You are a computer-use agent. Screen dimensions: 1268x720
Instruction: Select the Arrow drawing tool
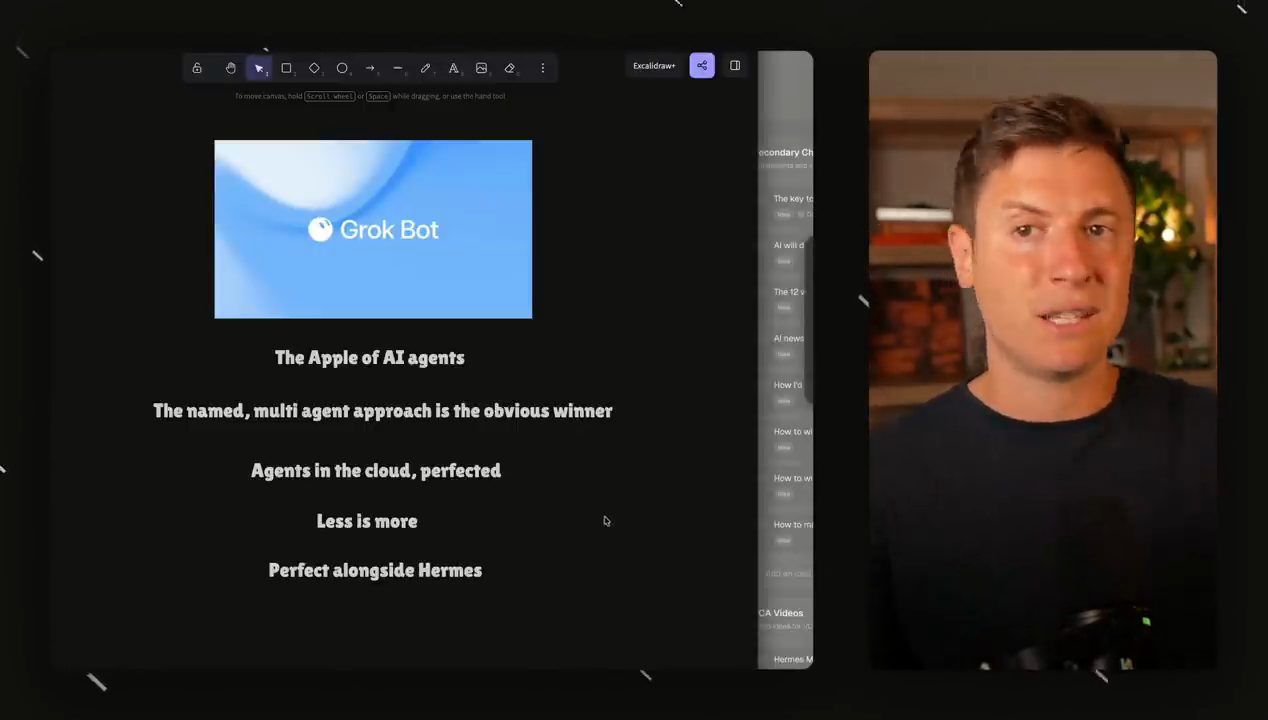coord(370,68)
